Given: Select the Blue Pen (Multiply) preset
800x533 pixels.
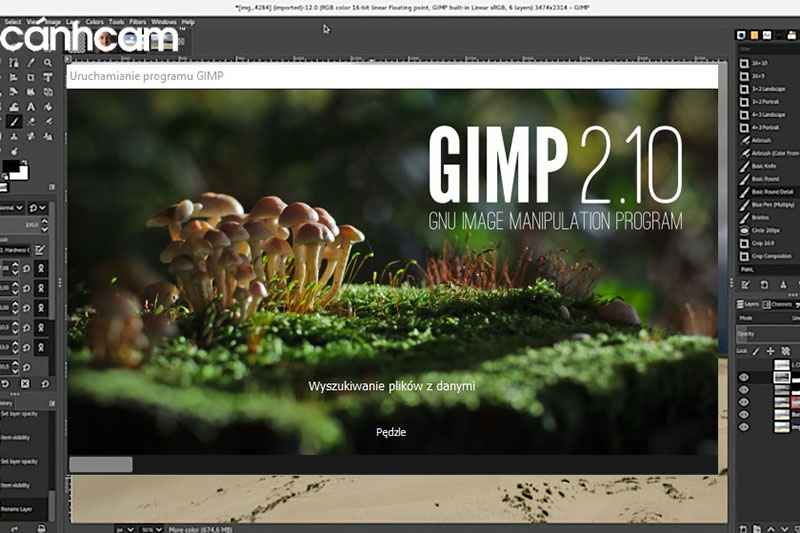Looking at the screenshot, I should pos(769,205).
